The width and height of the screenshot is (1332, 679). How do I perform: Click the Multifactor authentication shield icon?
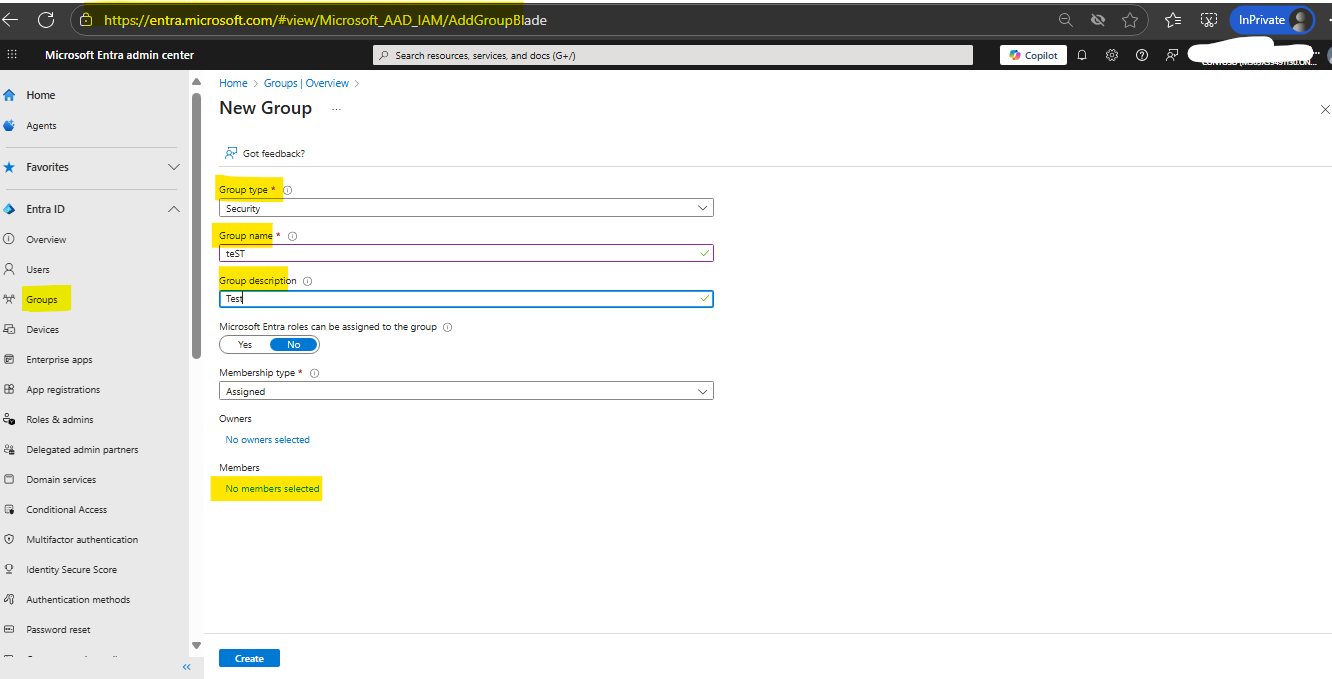click(x=9, y=539)
